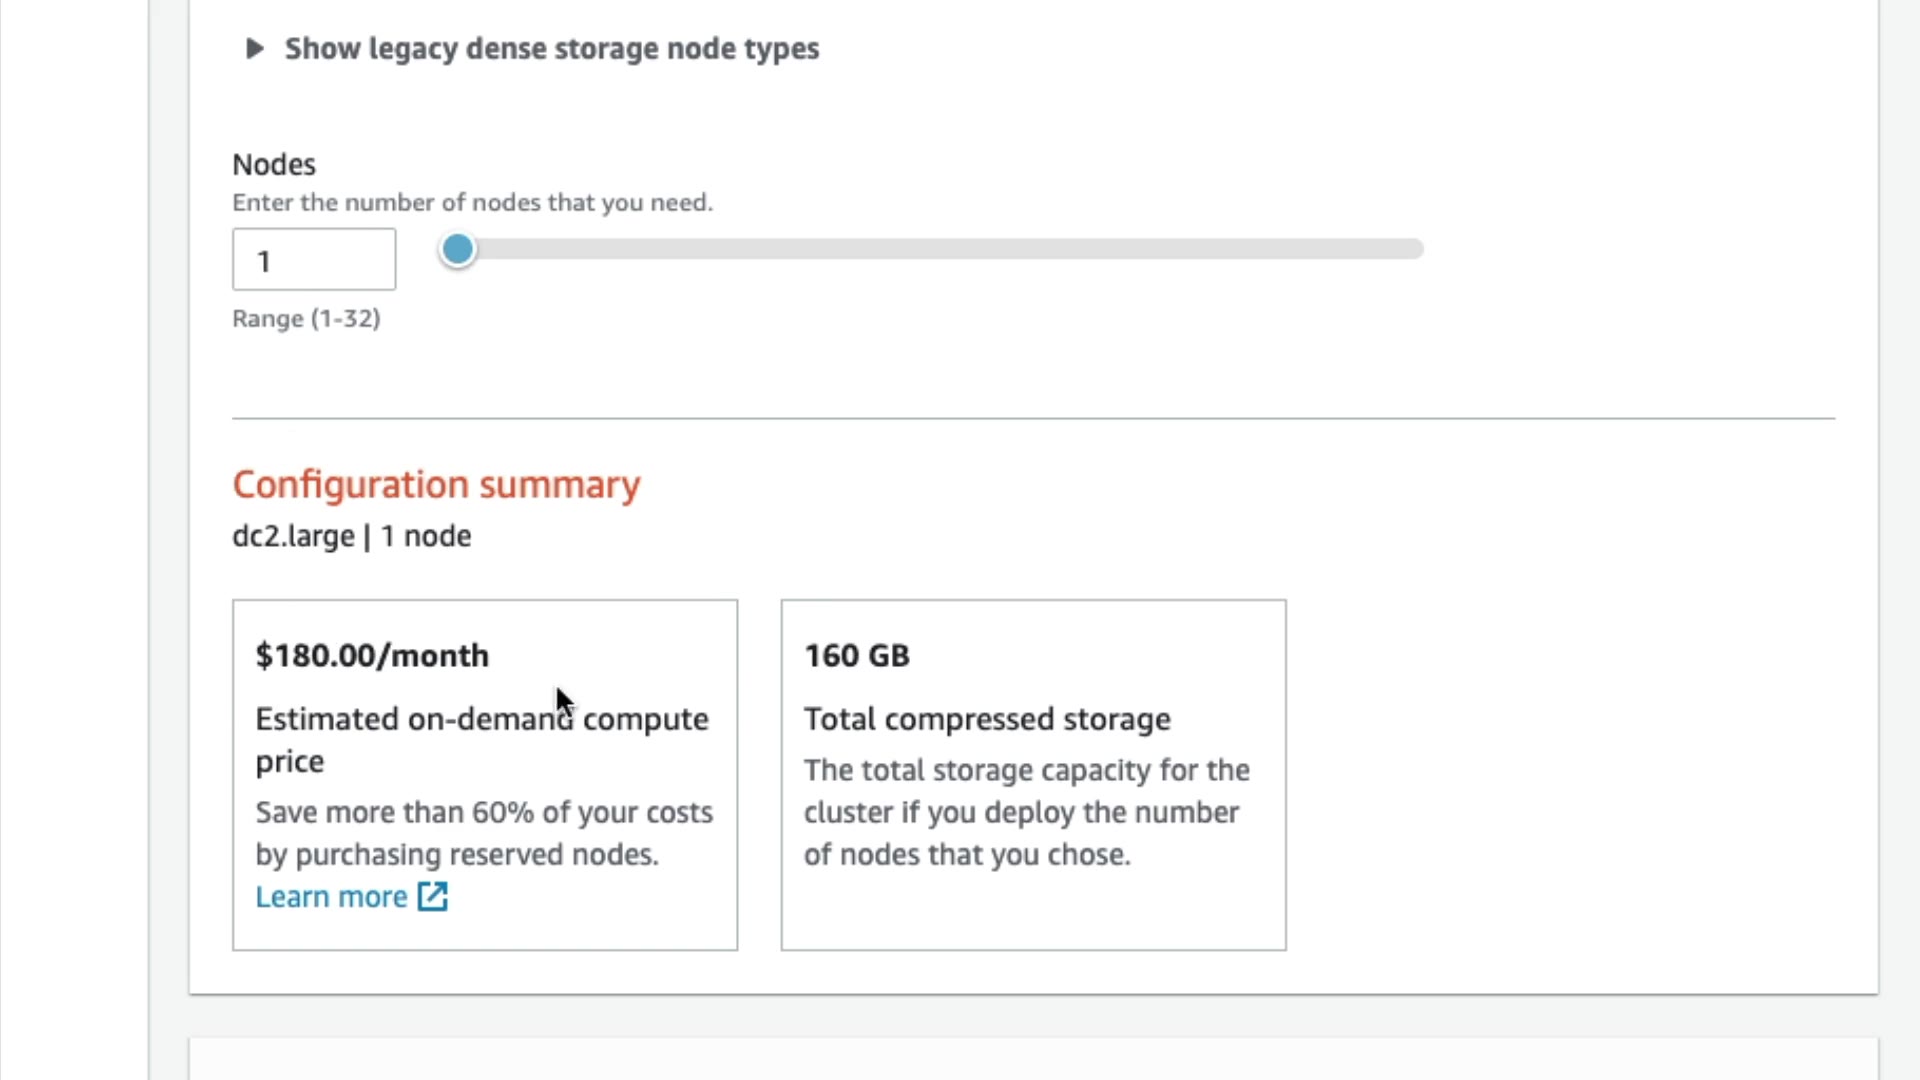Click the Configuration summary heading
The width and height of the screenshot is (1920, 1080).
(436, 484)
